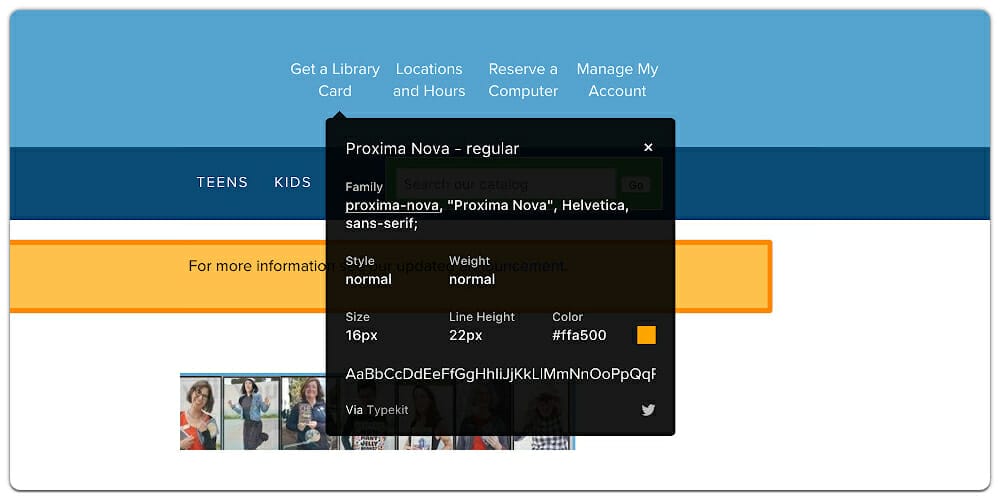Close the Proxima Nova font popup
The width and height of the screenshot is (1000, 500).
click(x=648, y=148)
